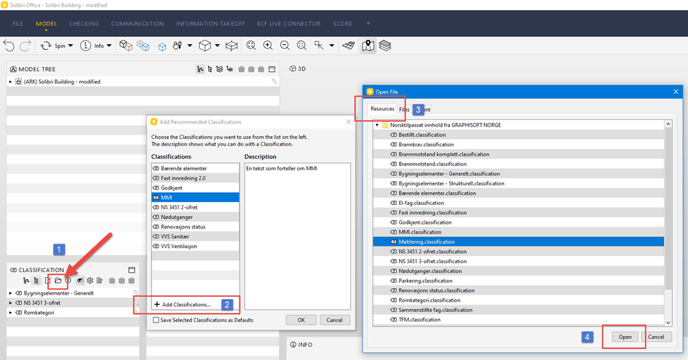688x360 pixels.
Task: Click the zoom out magnifier icon
Action: (x=285, y=46)
